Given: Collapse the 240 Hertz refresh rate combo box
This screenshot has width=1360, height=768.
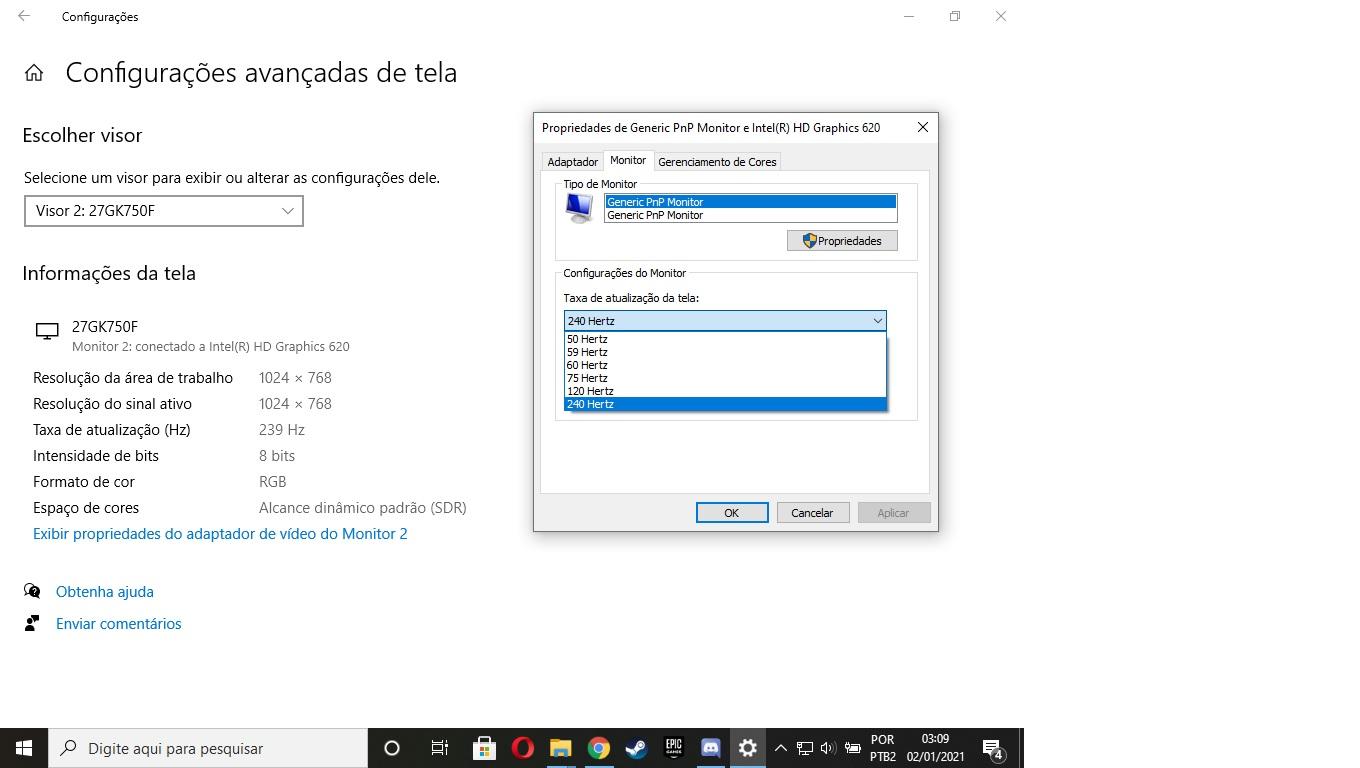Looking at the screenshot, I should (725, 321).
